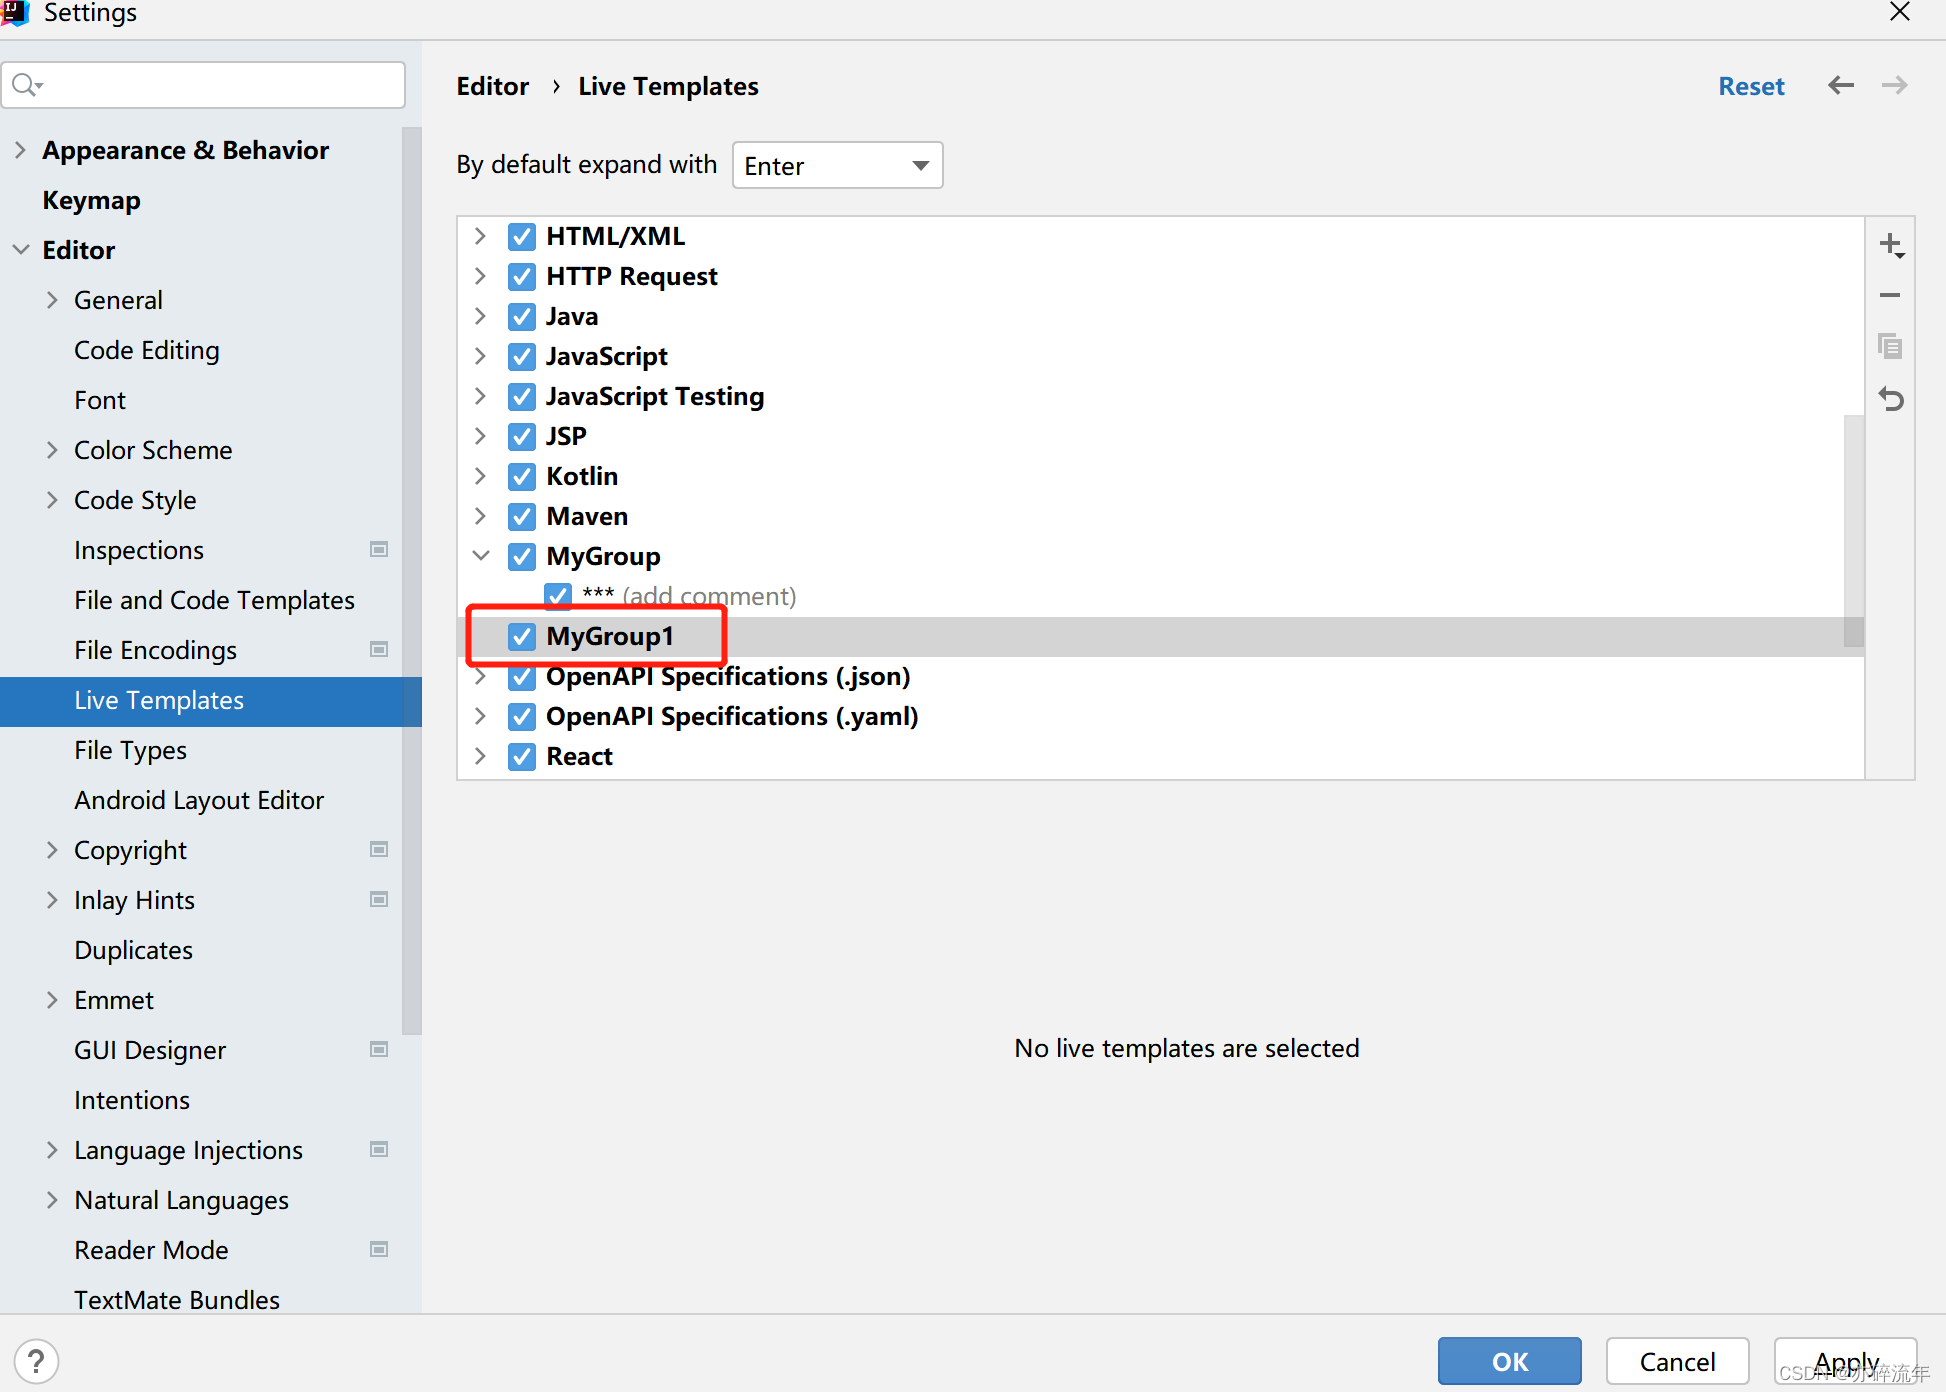
Task: Disable the Maven template group checkbox
Action: coord(522,516)
